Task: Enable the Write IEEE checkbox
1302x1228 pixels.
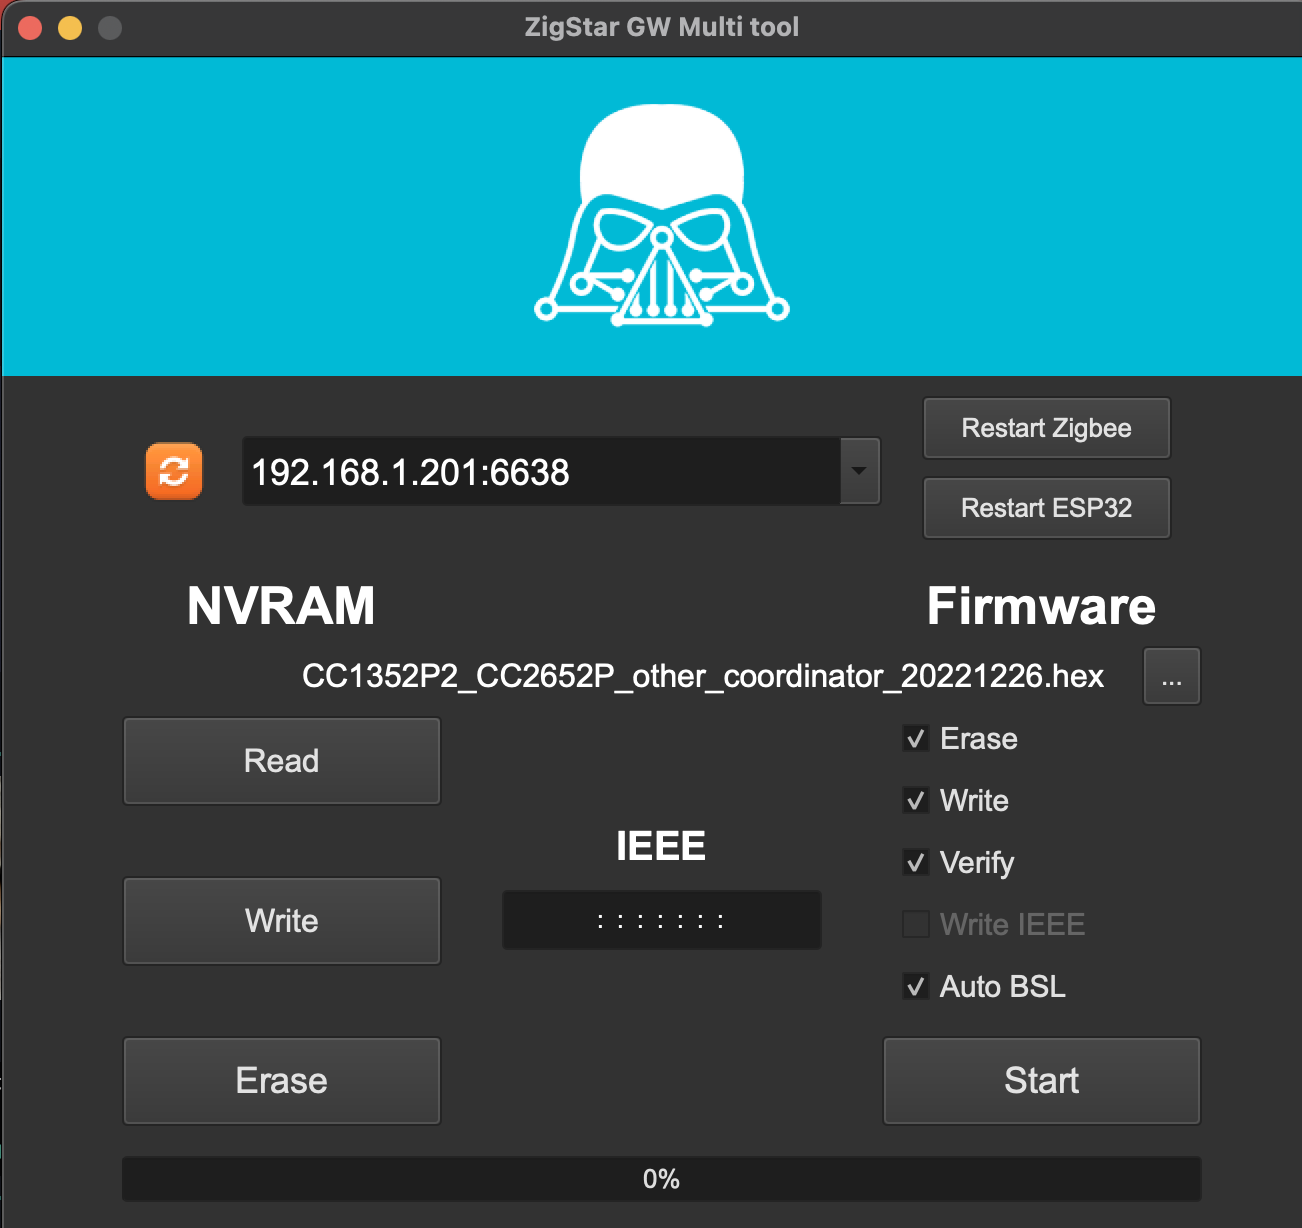Action: pos(915,924)
